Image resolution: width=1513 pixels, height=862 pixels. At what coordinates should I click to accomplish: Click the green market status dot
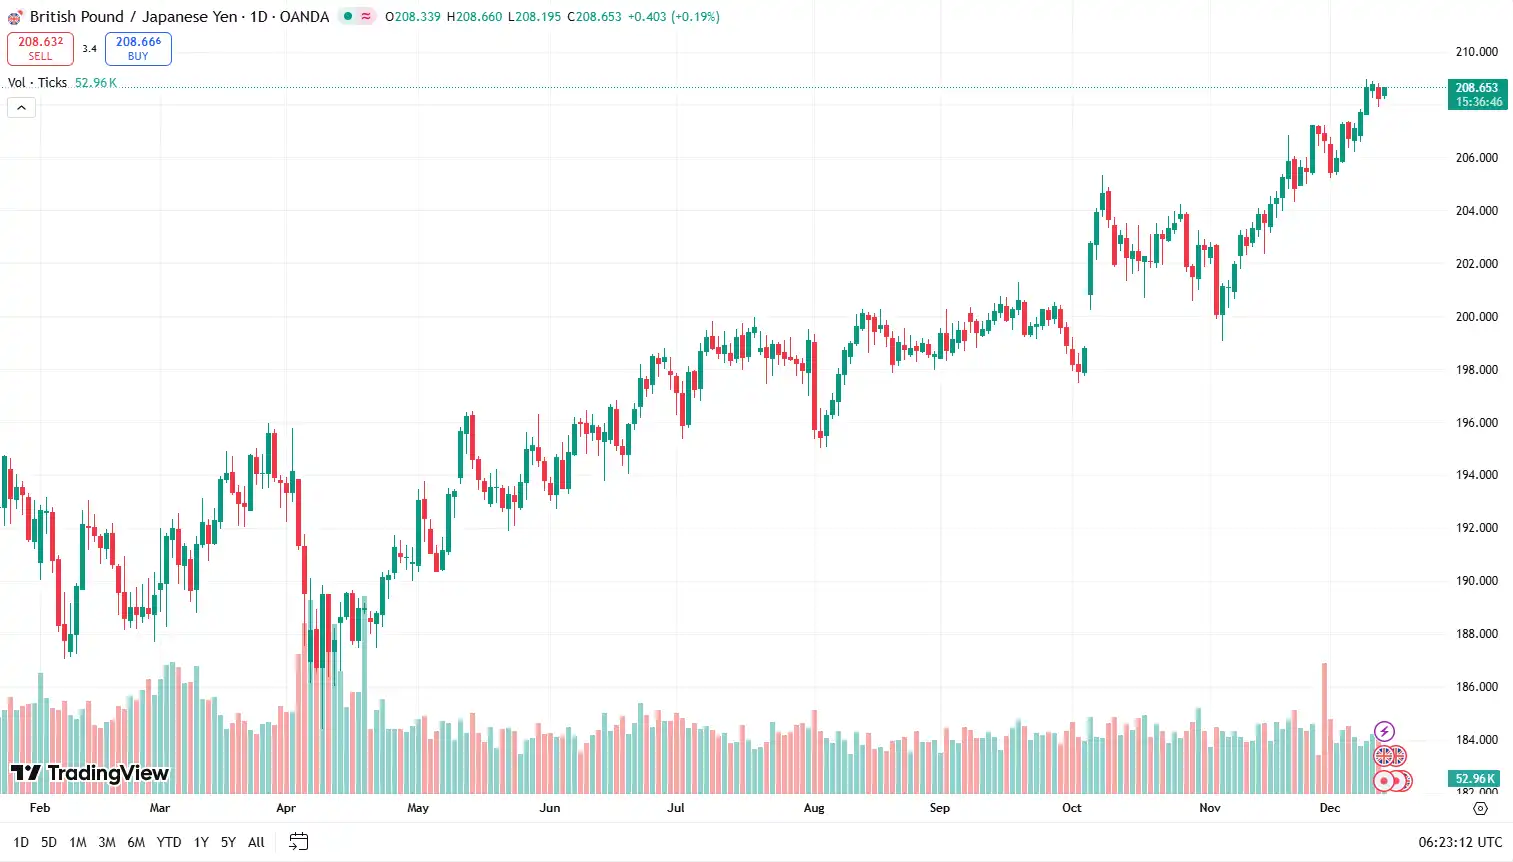point(347,16)
